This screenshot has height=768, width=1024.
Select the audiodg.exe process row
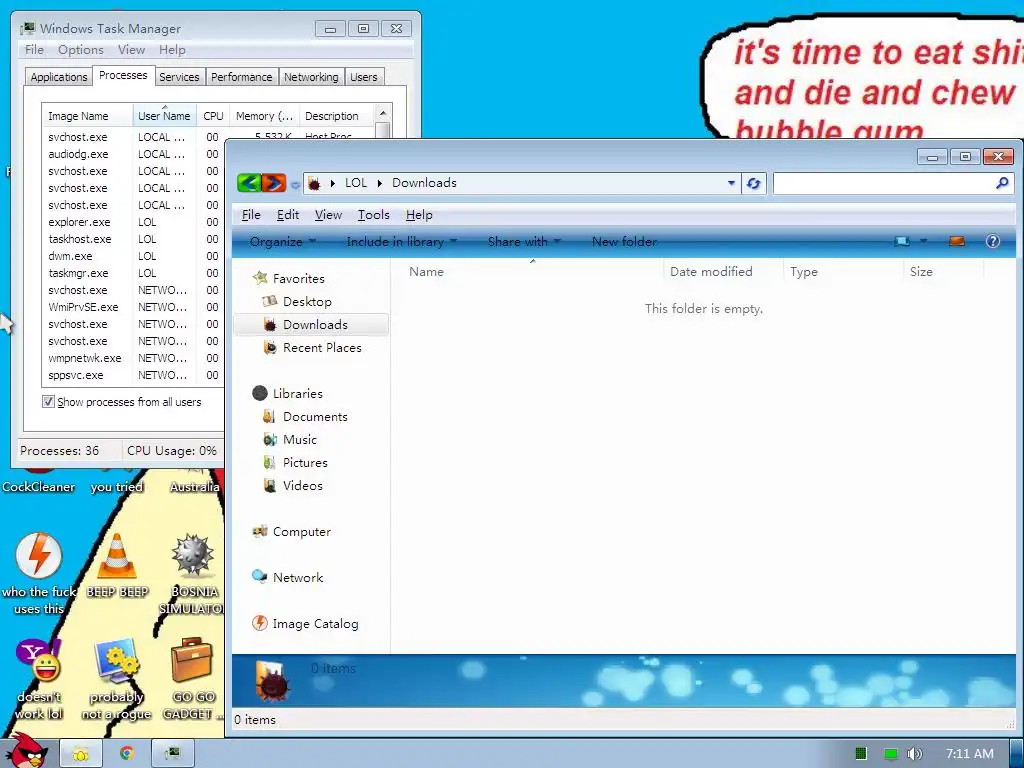tap(133, 154)
